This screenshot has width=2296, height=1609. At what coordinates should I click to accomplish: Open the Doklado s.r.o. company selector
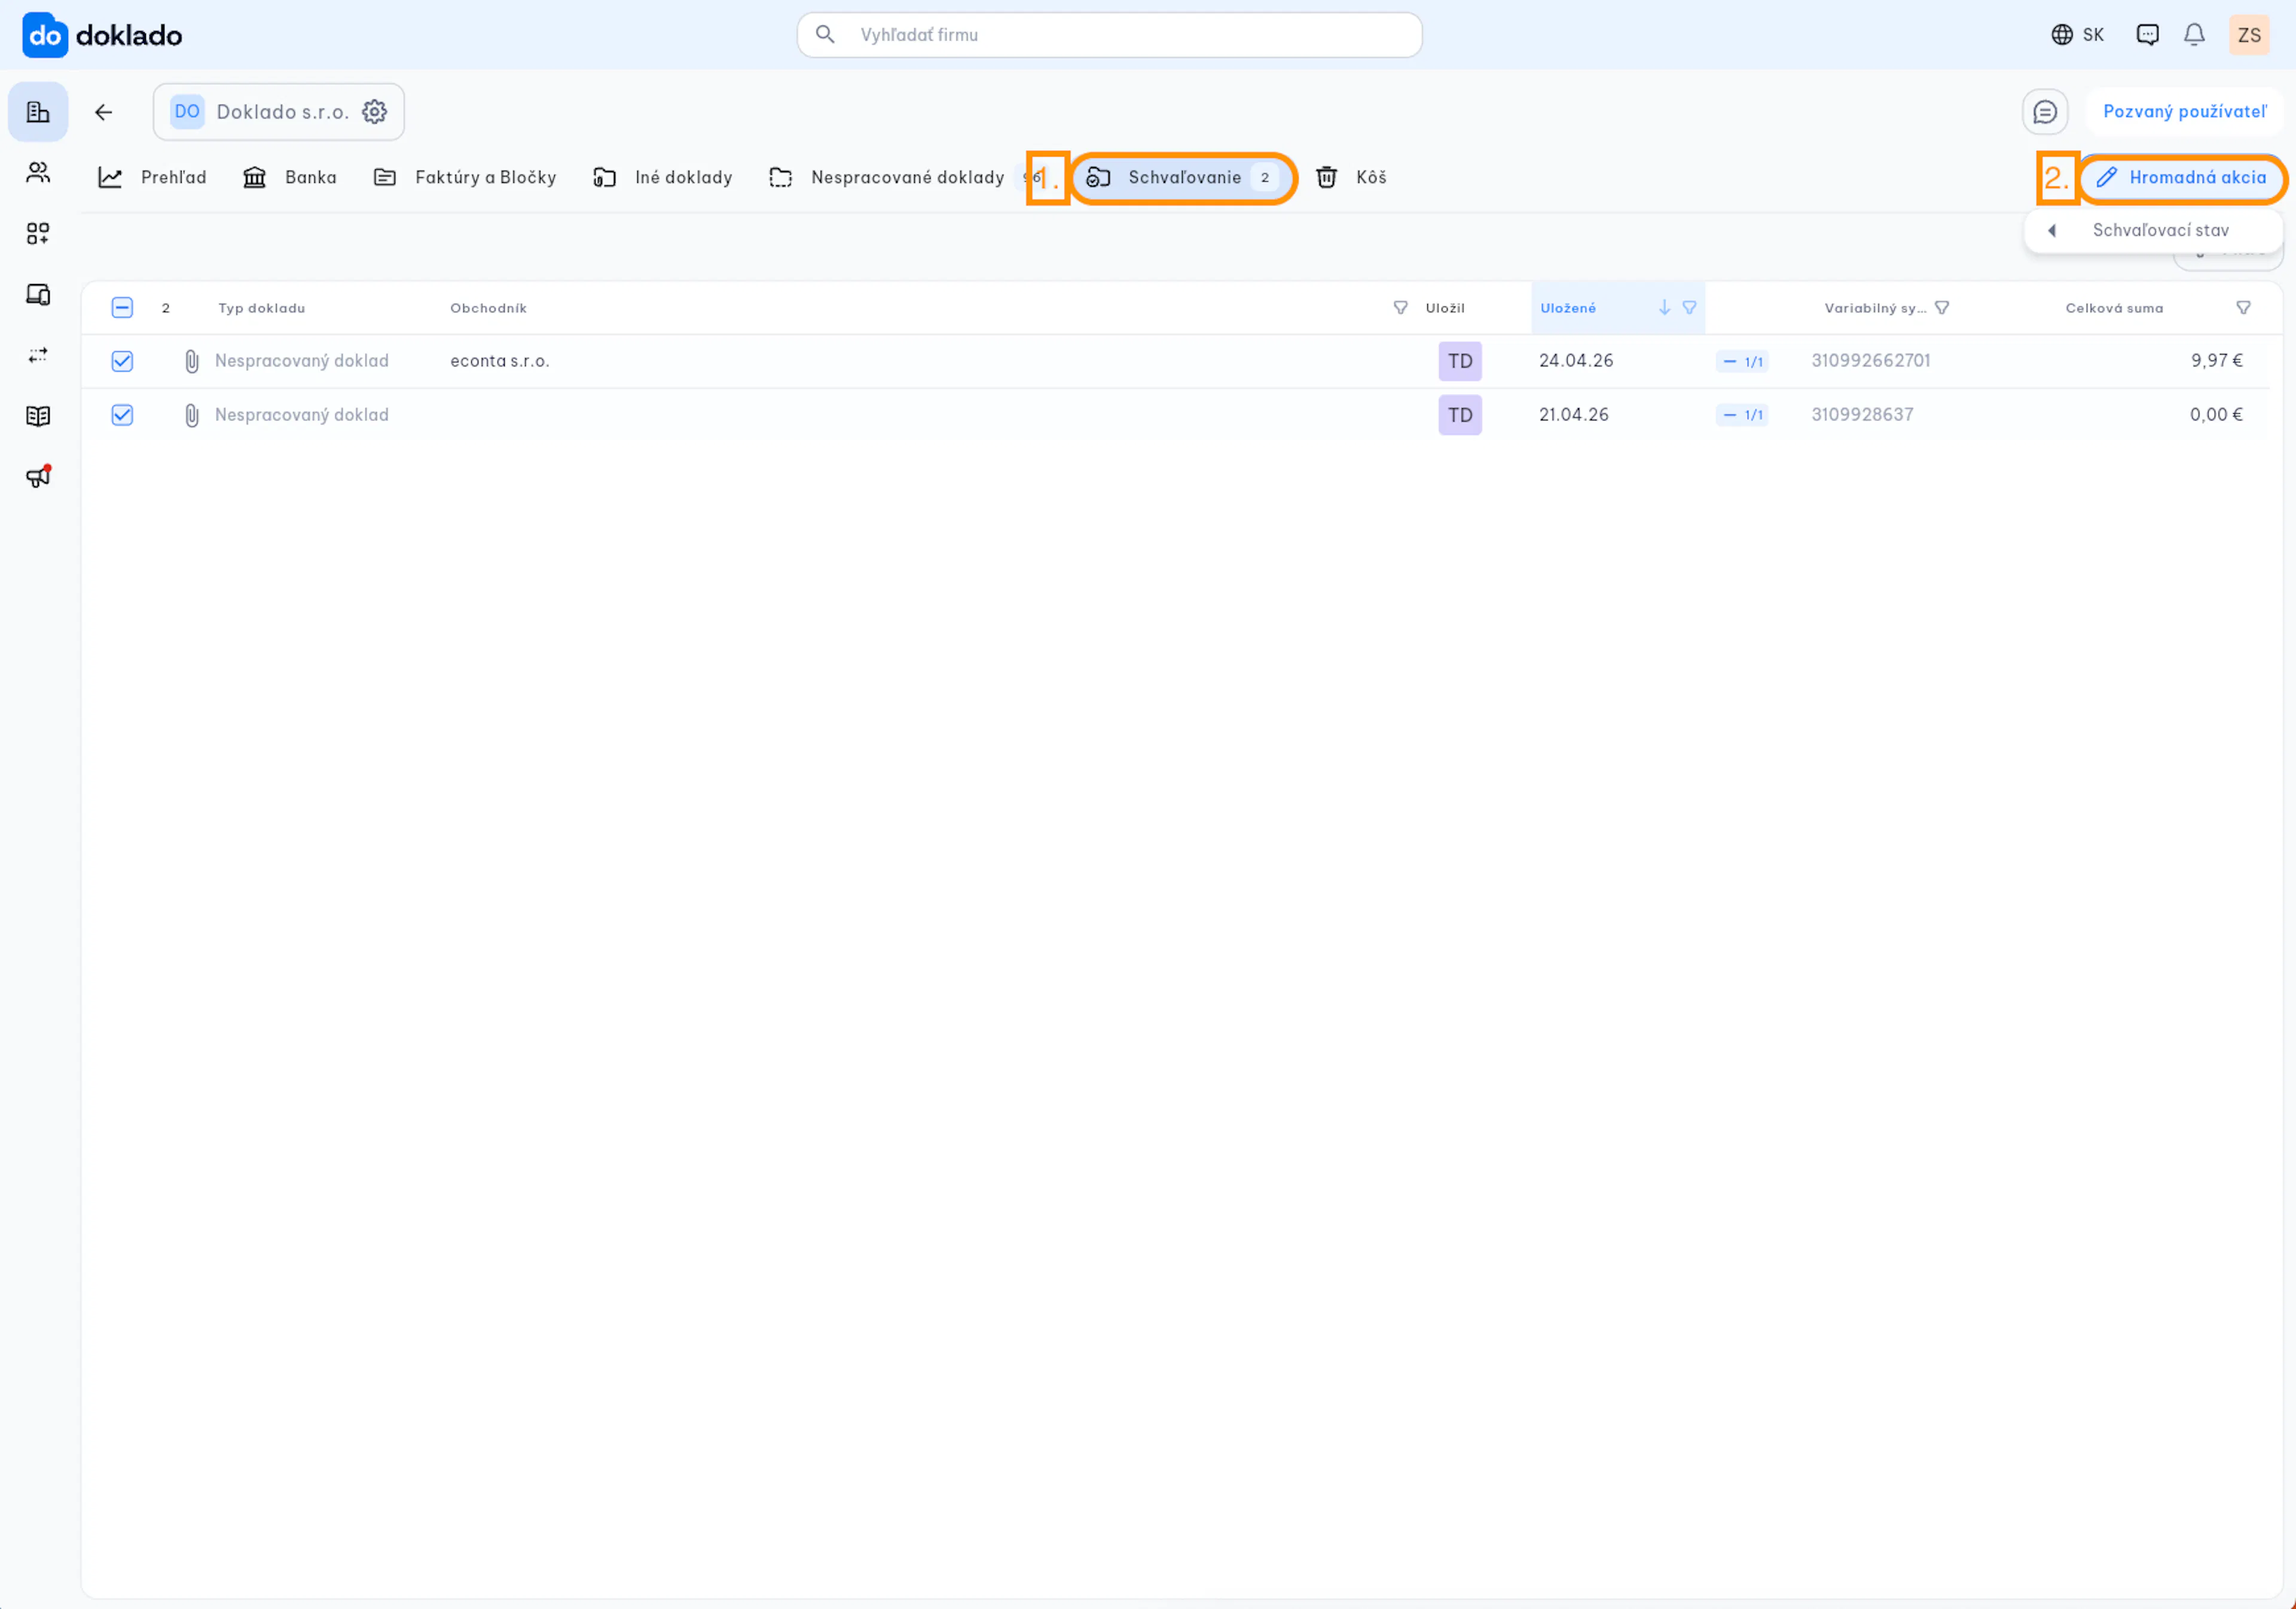279,112
